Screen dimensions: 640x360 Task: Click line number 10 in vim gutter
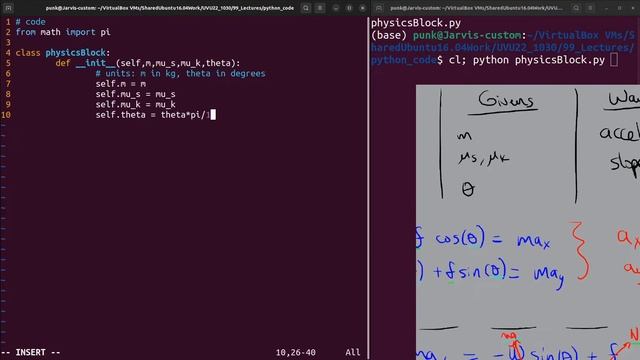(6, 115)
